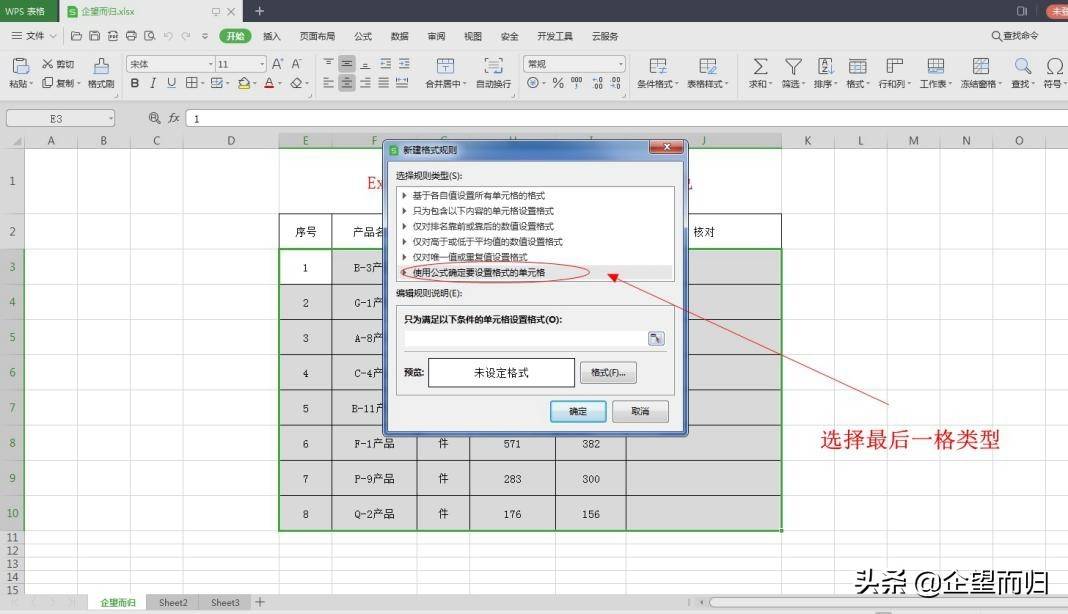The image size is (1068, 614).
Task: Click the fx insert function icon
Action: coord(174,118)
